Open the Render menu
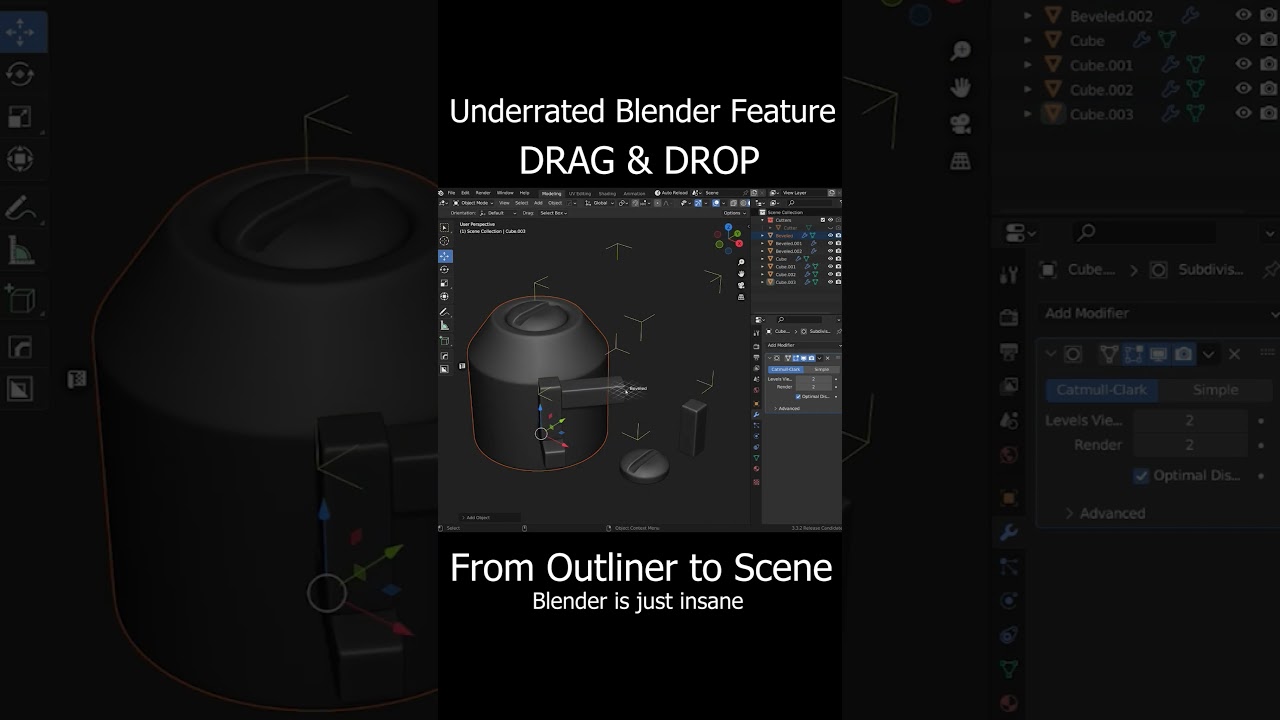This screenshot has height=720, width=1280. (483, 193)
